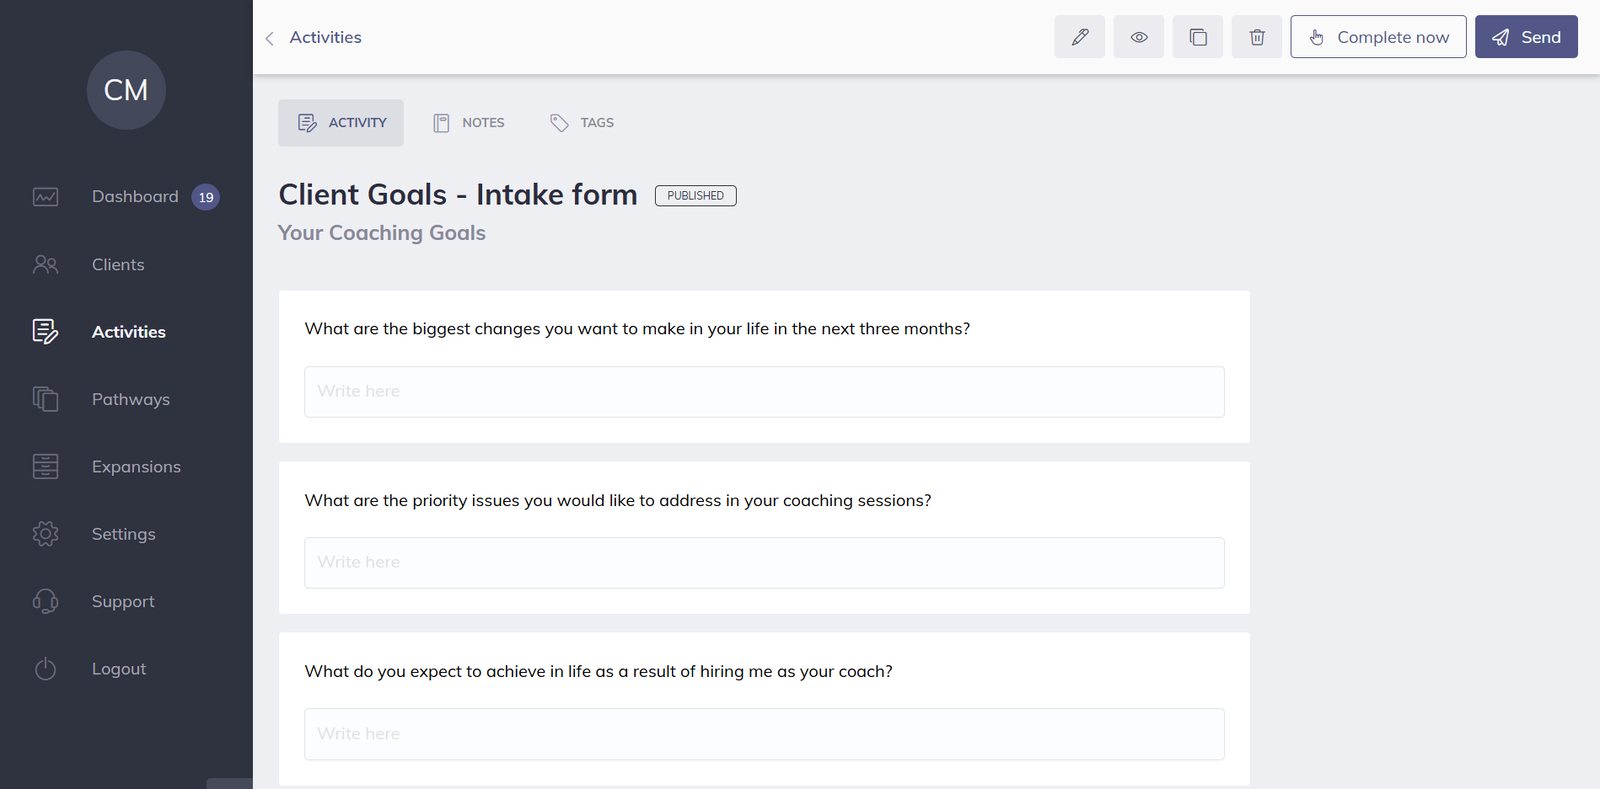Click the Support headset icon
This screenshot has width=1600, height=789.
coord(45,601)
